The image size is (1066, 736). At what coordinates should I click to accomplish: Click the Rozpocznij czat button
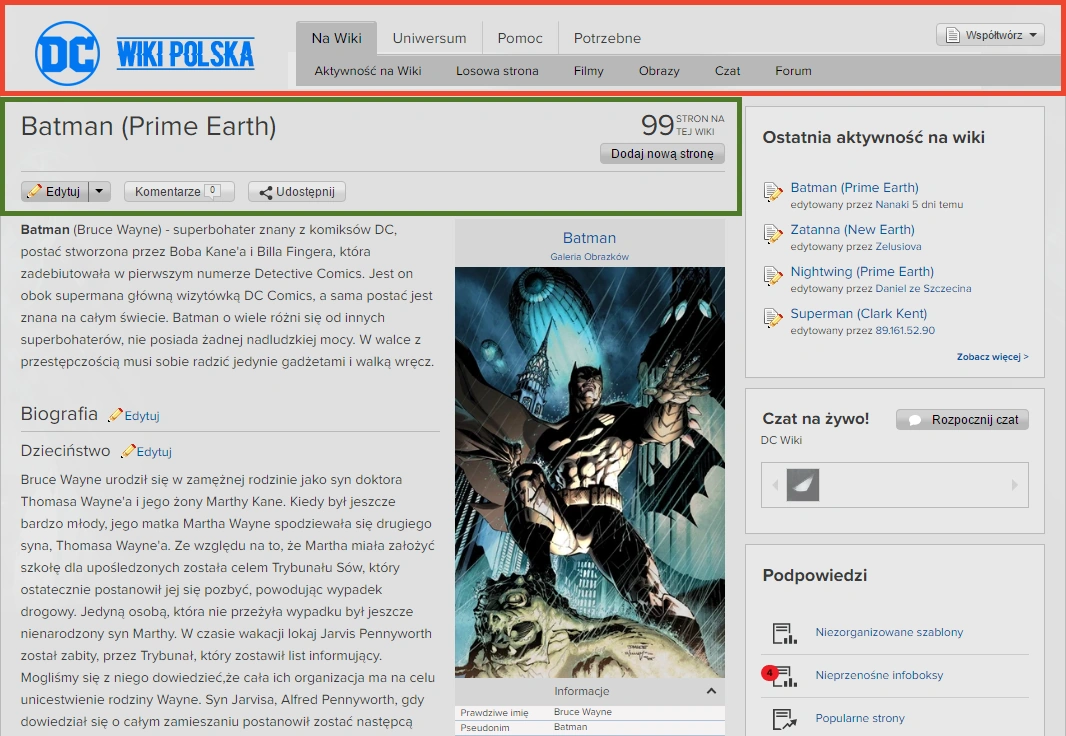962,420
